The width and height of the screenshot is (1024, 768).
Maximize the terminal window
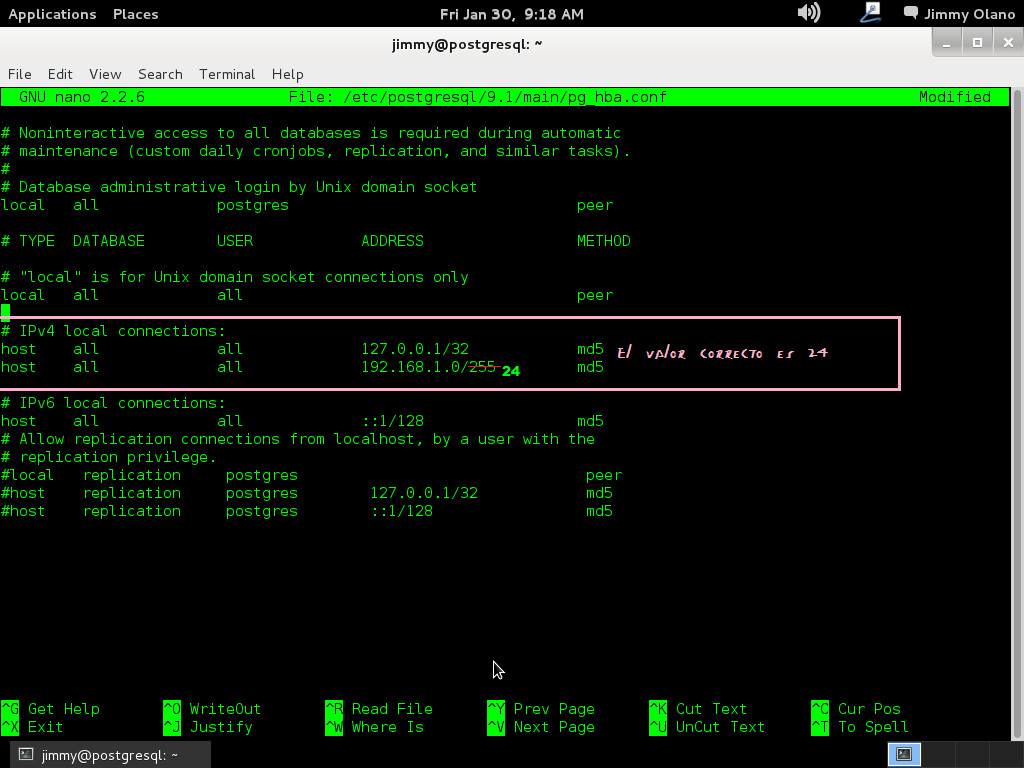[x=977, y=42]
